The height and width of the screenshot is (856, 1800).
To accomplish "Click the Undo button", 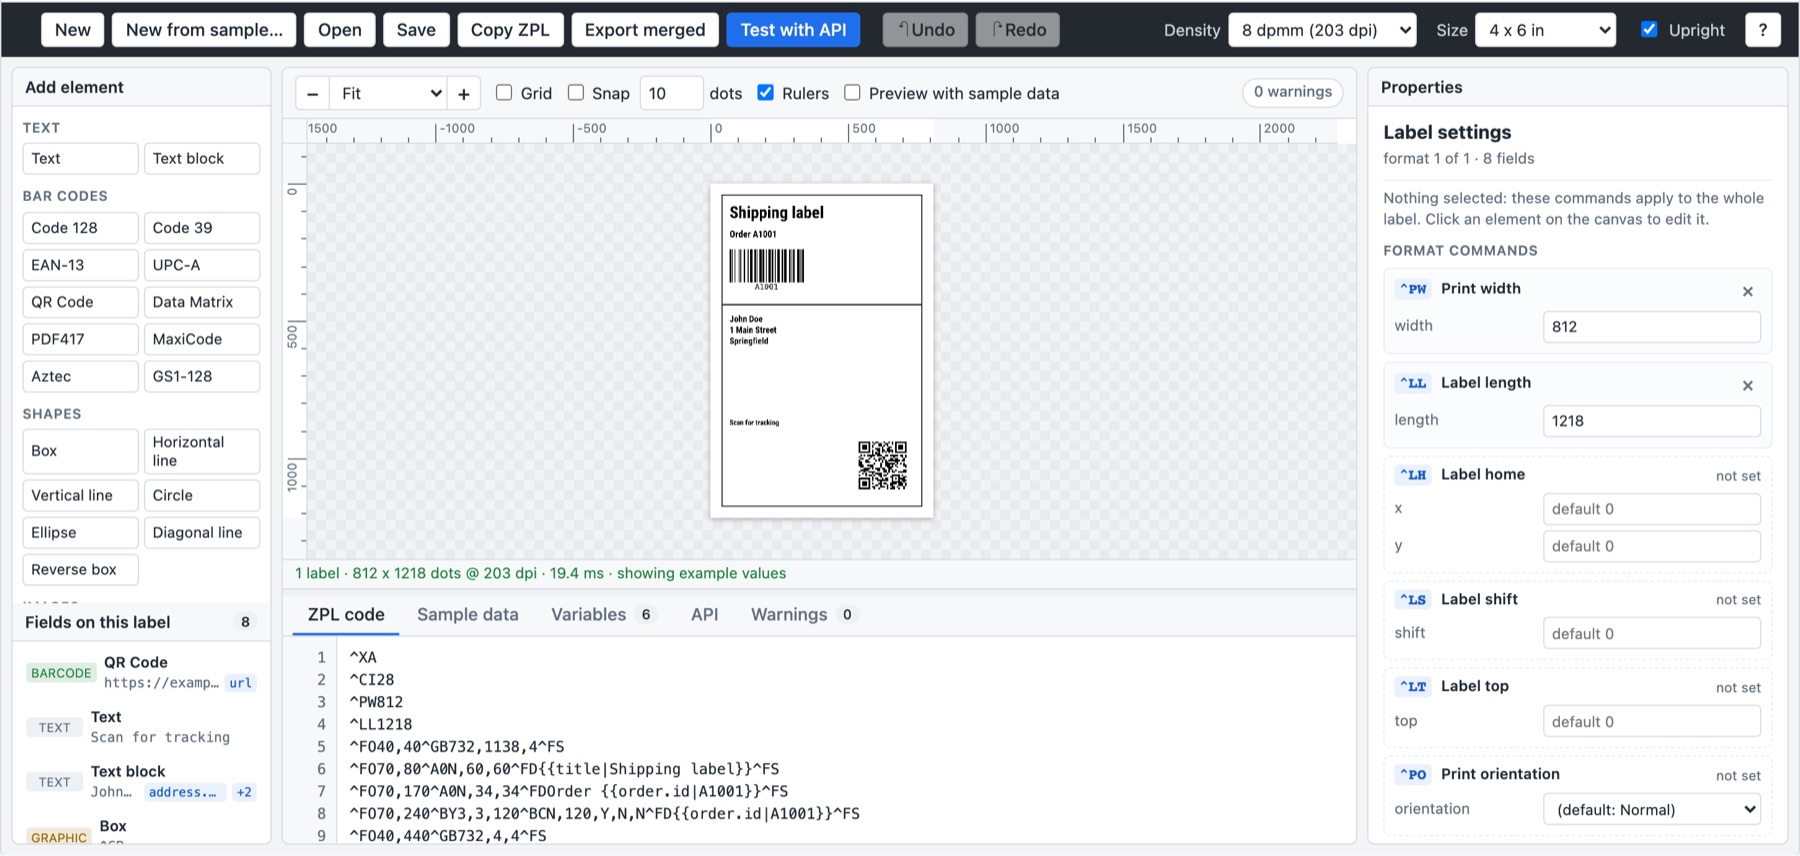I will pos(926,30).
